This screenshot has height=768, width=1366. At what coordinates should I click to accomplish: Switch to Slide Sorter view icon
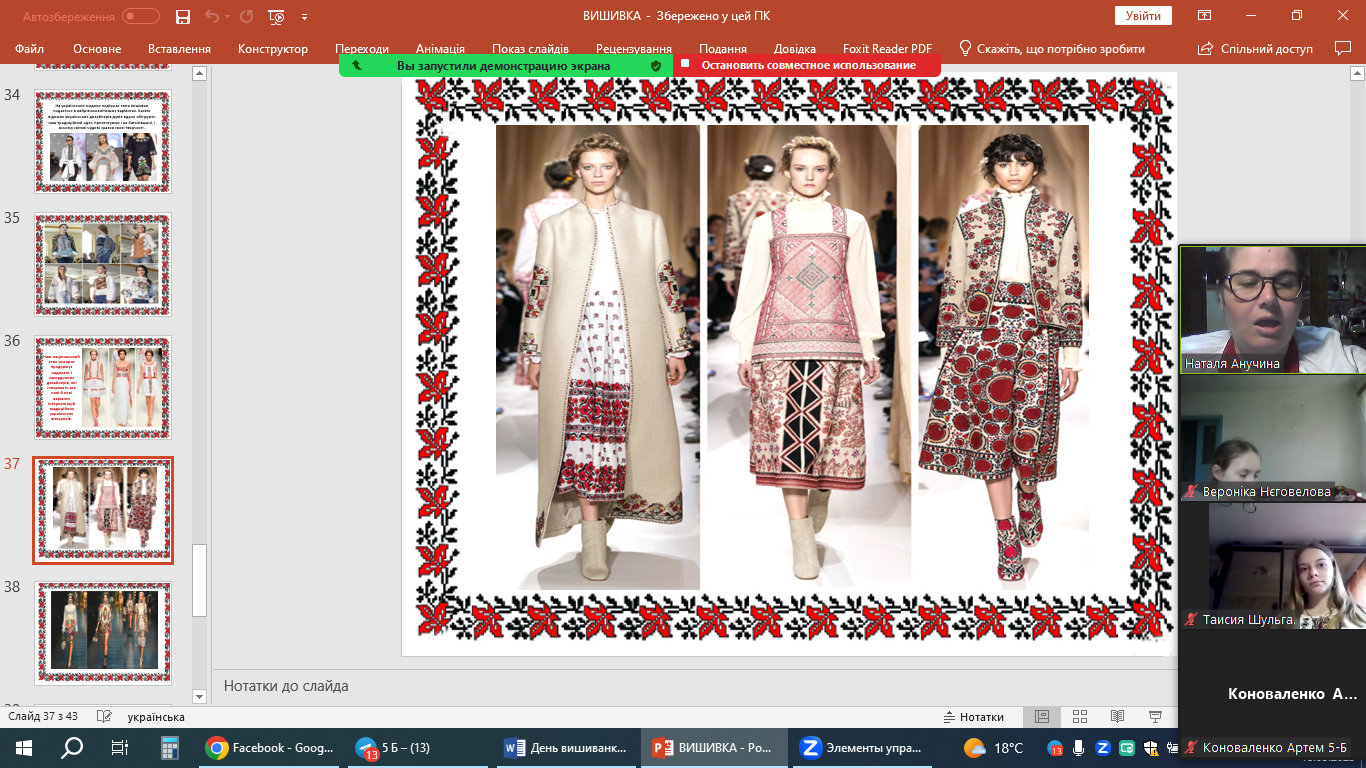click(x=1080, y=717)
